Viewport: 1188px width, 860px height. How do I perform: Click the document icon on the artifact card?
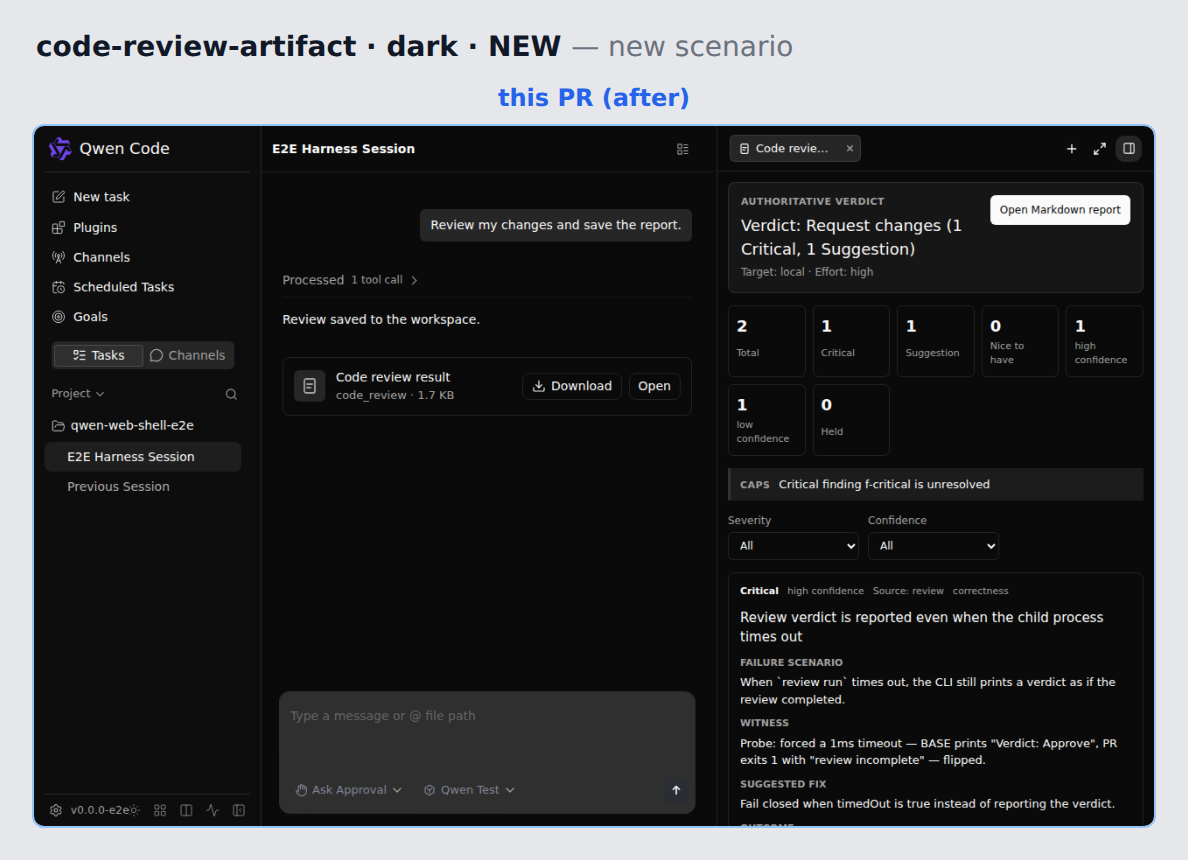310,386
